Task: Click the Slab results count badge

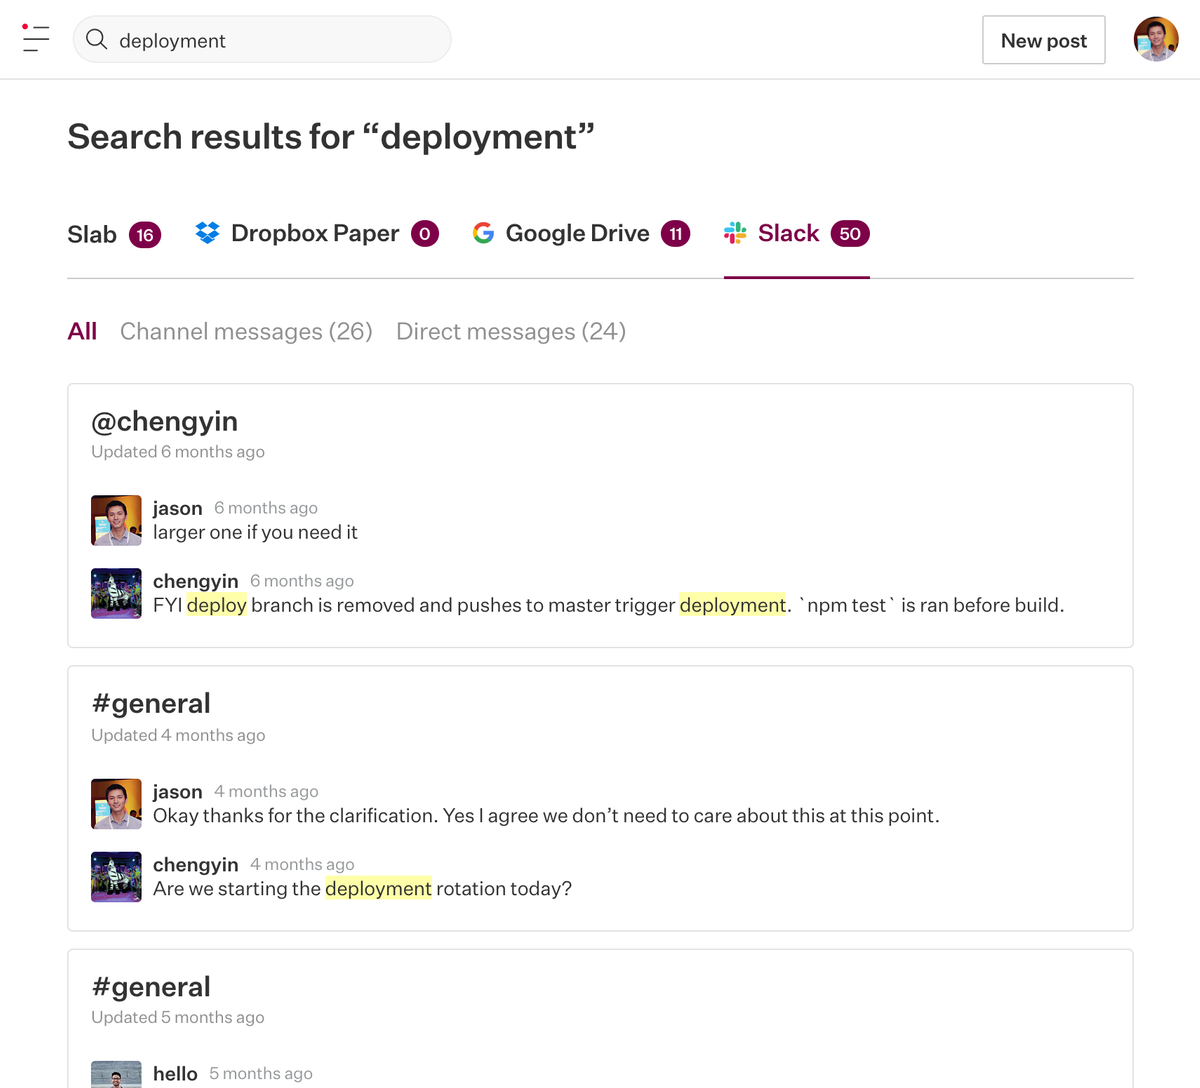Action: [144, 234]
